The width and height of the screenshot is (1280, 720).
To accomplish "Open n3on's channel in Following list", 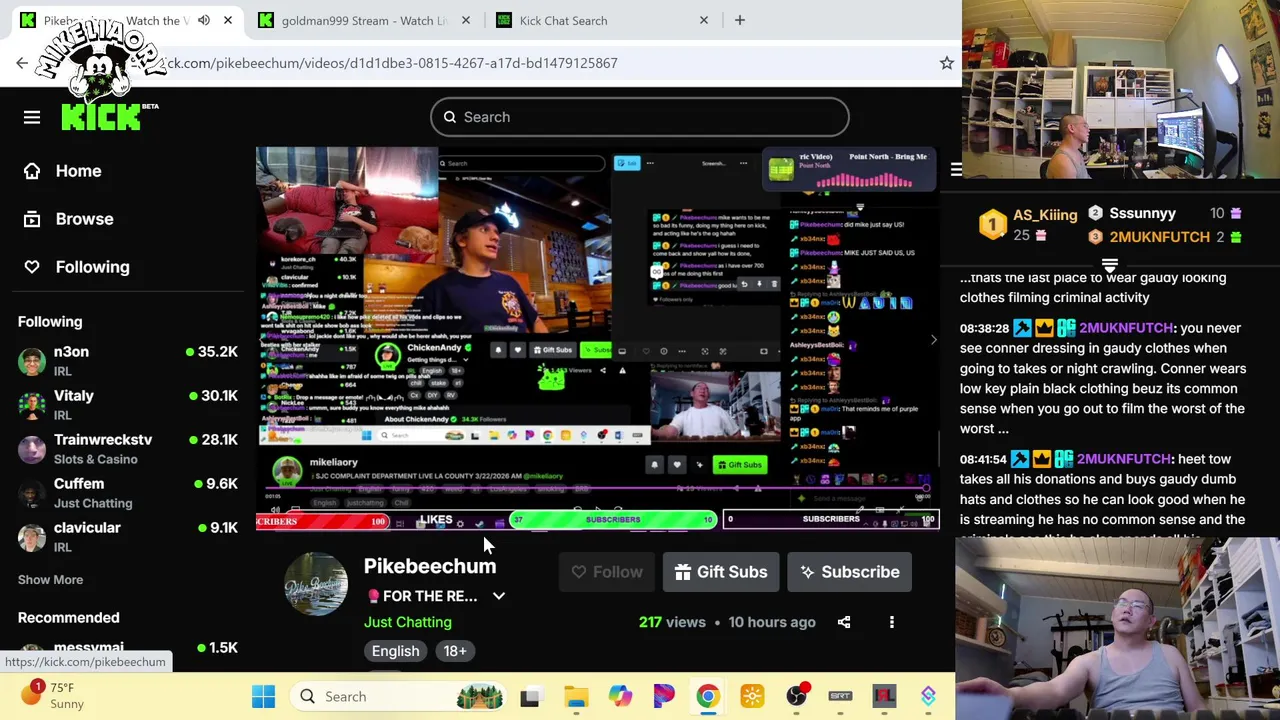I will click(x=128, y=361).
